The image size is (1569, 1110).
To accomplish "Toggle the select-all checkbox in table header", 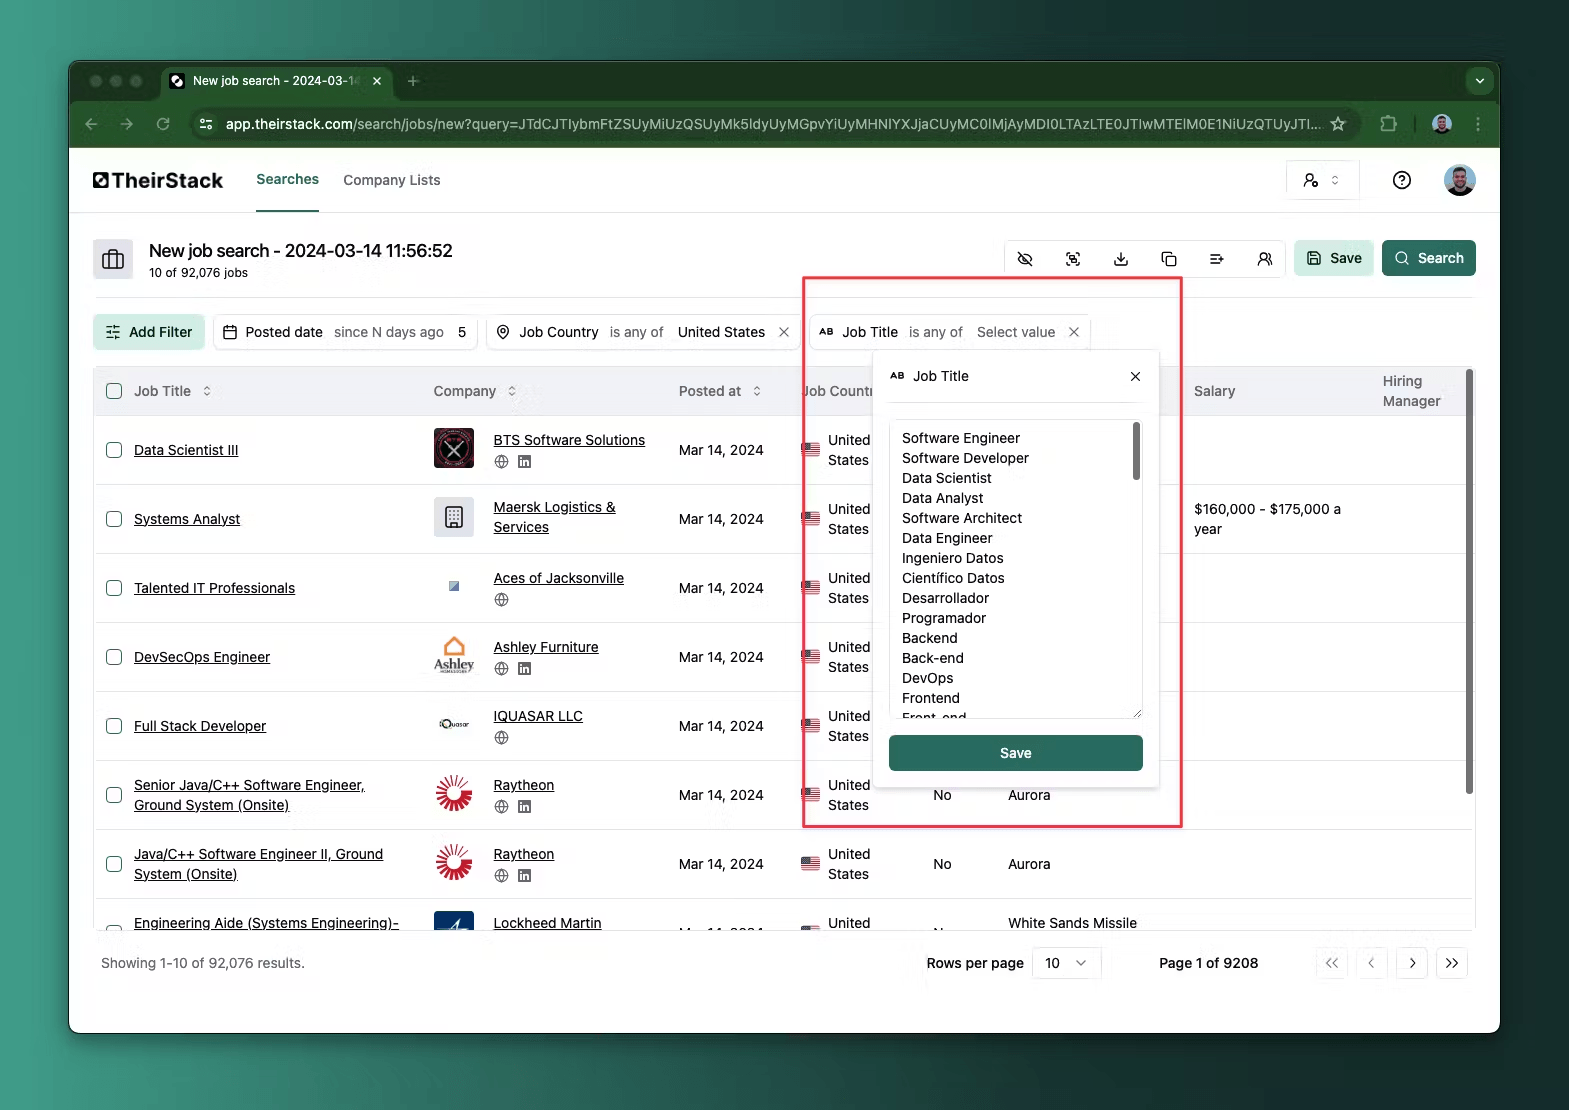I will (114, 391).
